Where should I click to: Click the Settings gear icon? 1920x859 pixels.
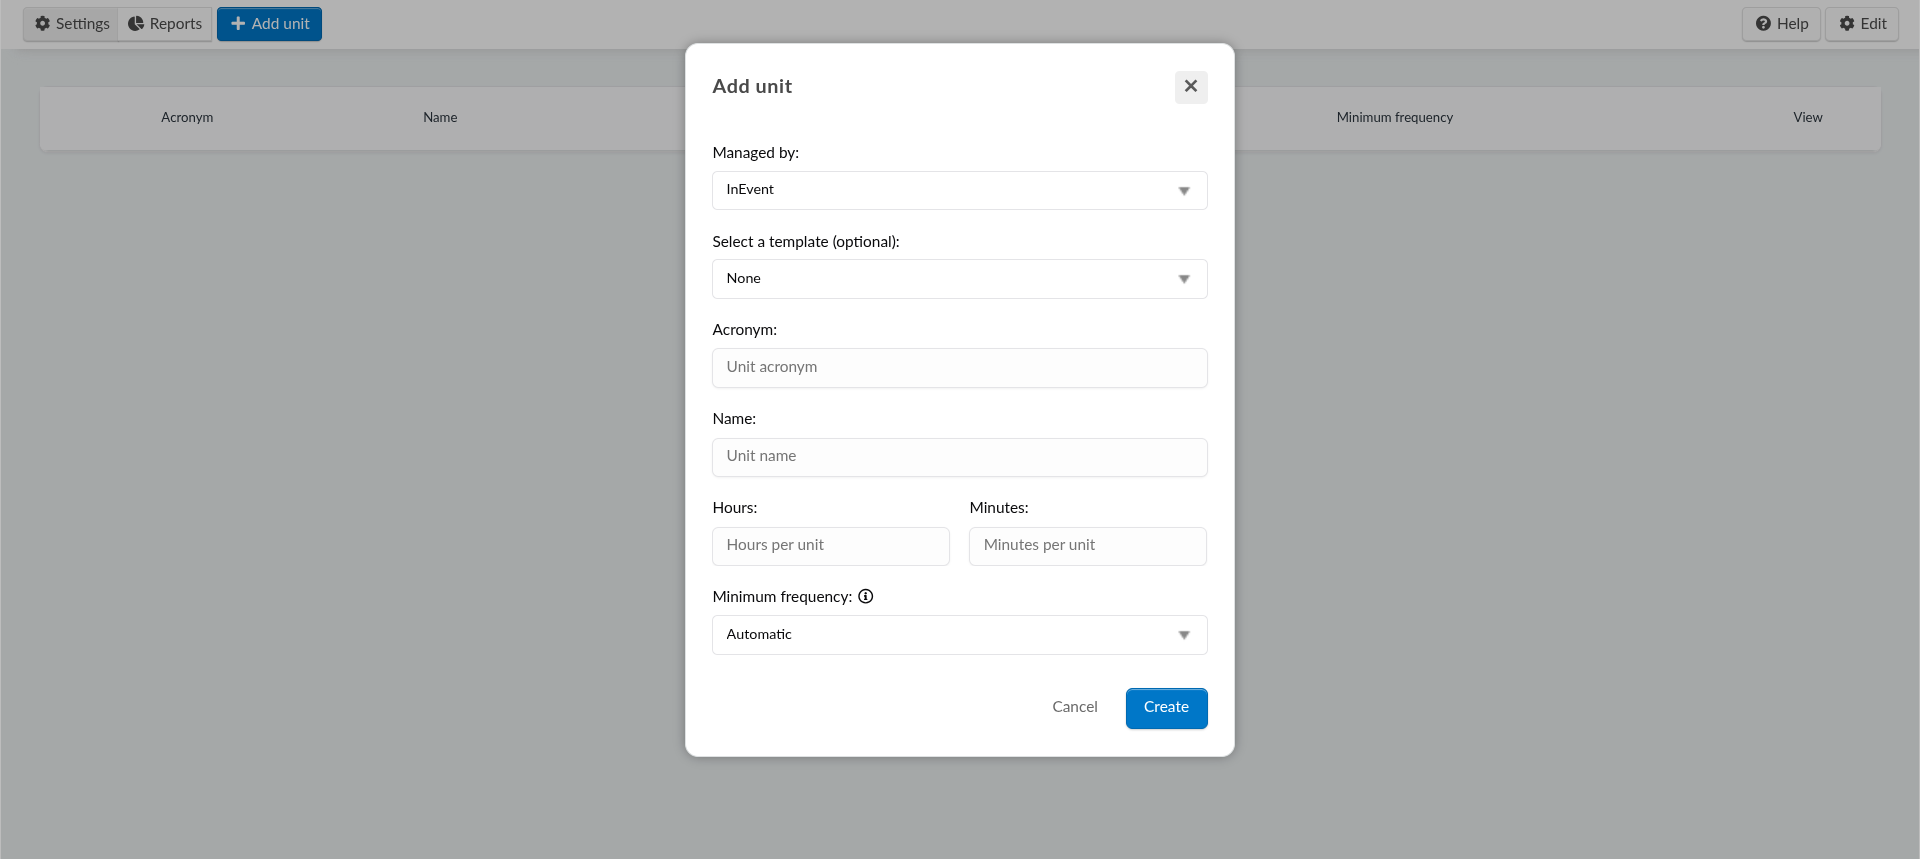pyautogui.click(x=43, y=24)
